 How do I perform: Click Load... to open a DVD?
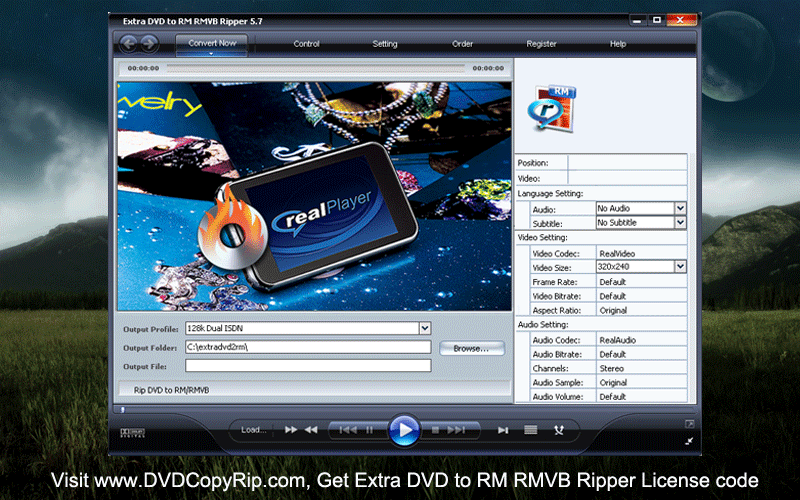coord(254,430)
